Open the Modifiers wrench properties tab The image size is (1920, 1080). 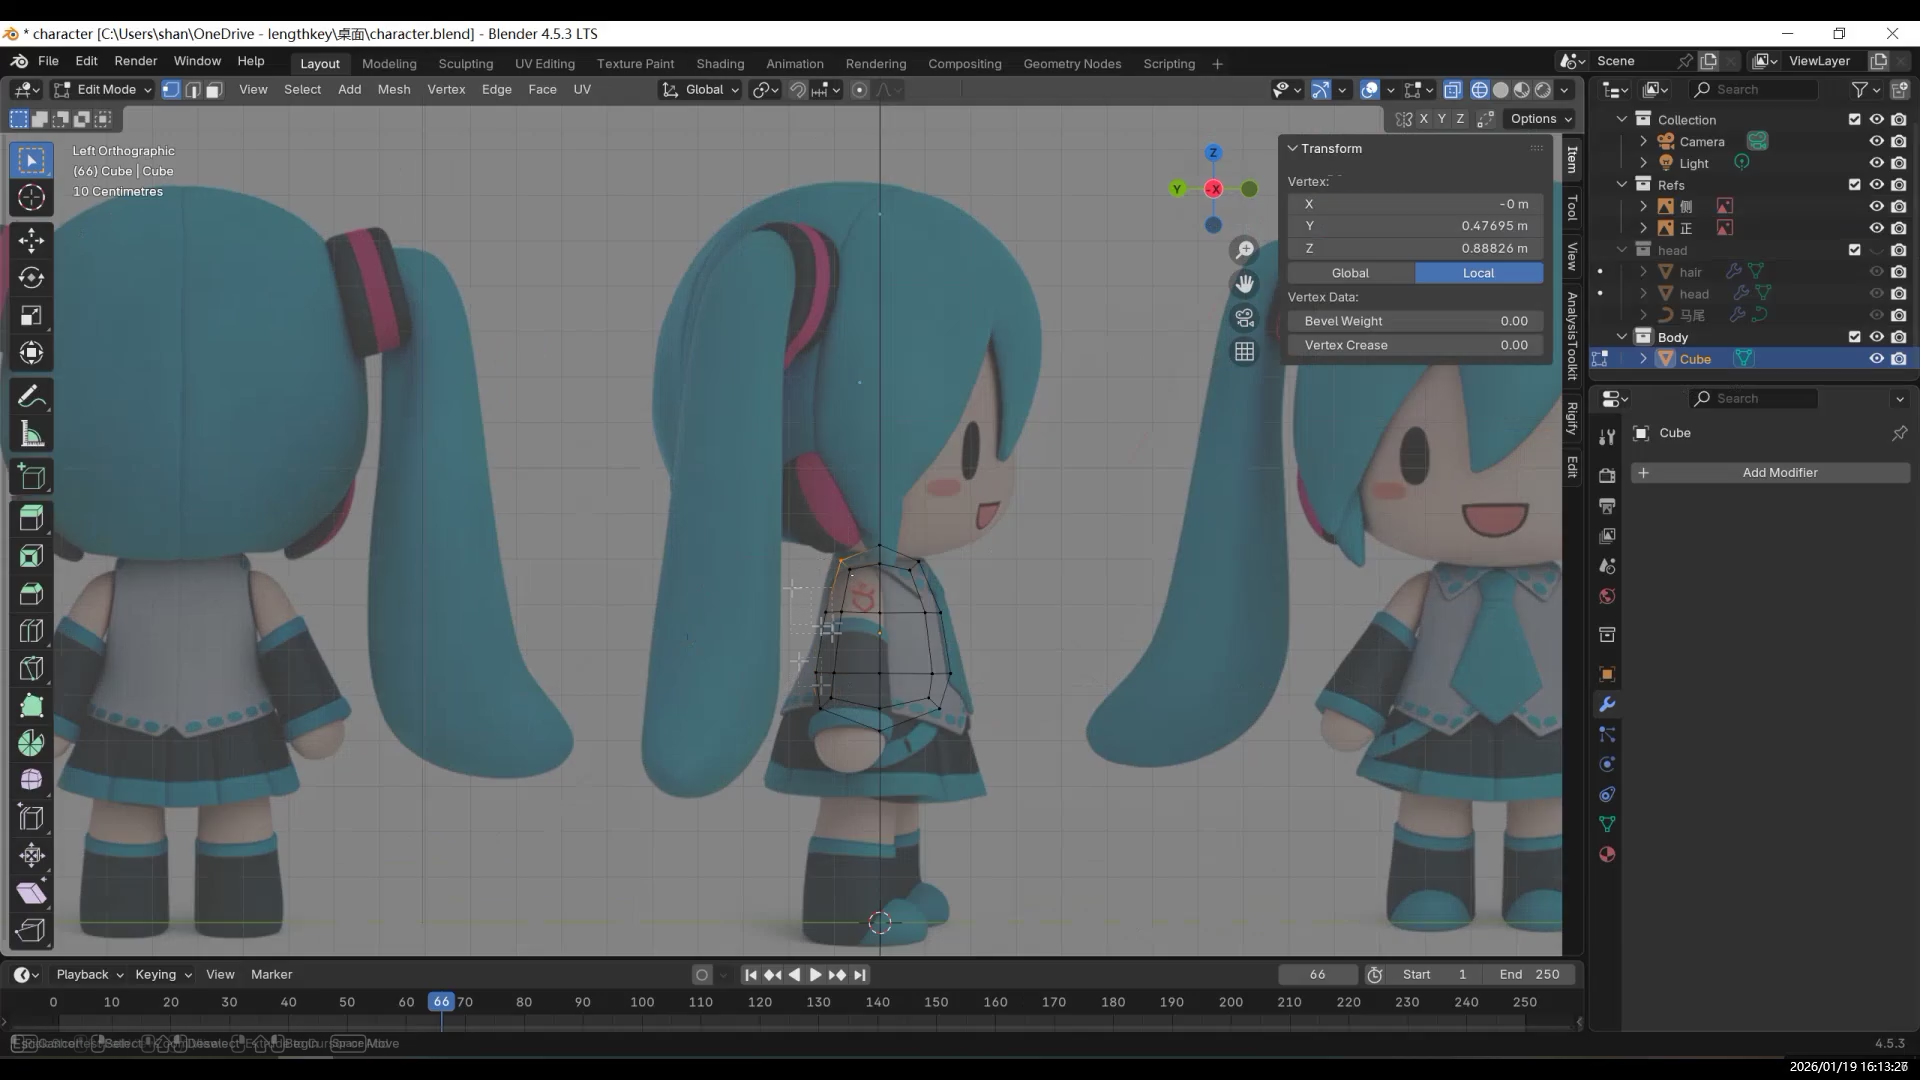(1607, 705)
